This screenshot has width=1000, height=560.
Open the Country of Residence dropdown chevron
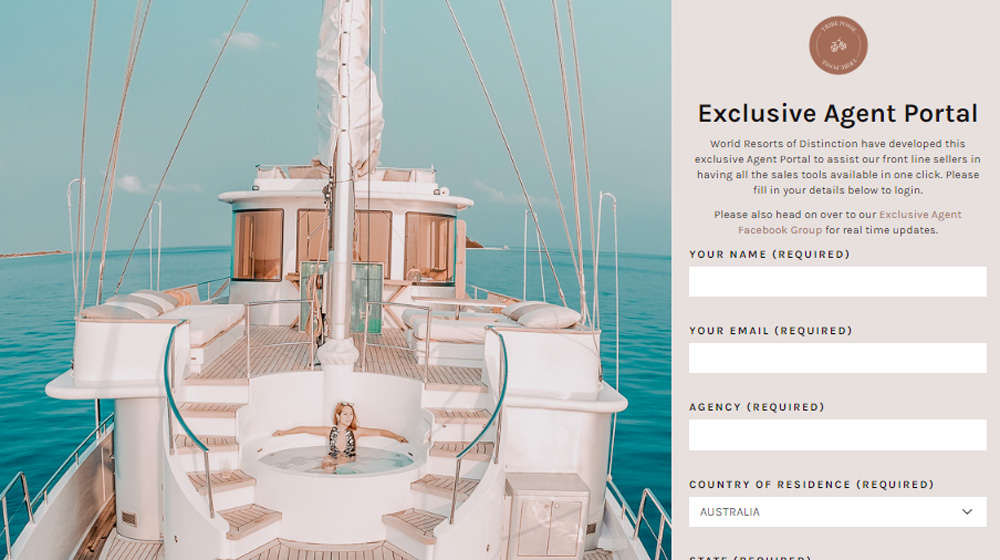pyautogui.click(x=967, y=512)
